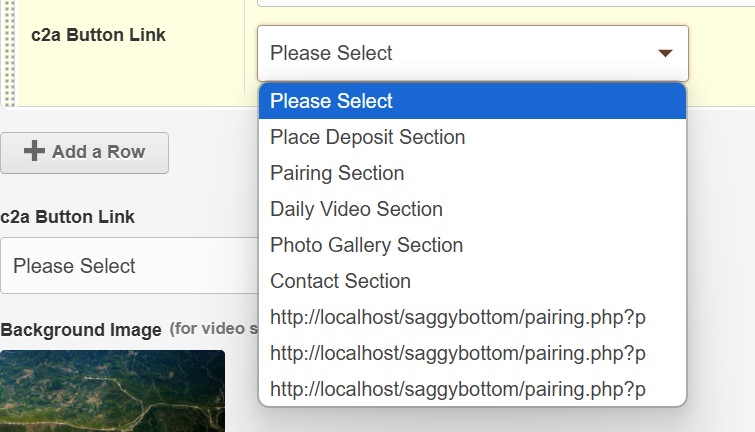Pick Pairing Section from the list
The image size is (755, 432).
[x=472, y=173]
